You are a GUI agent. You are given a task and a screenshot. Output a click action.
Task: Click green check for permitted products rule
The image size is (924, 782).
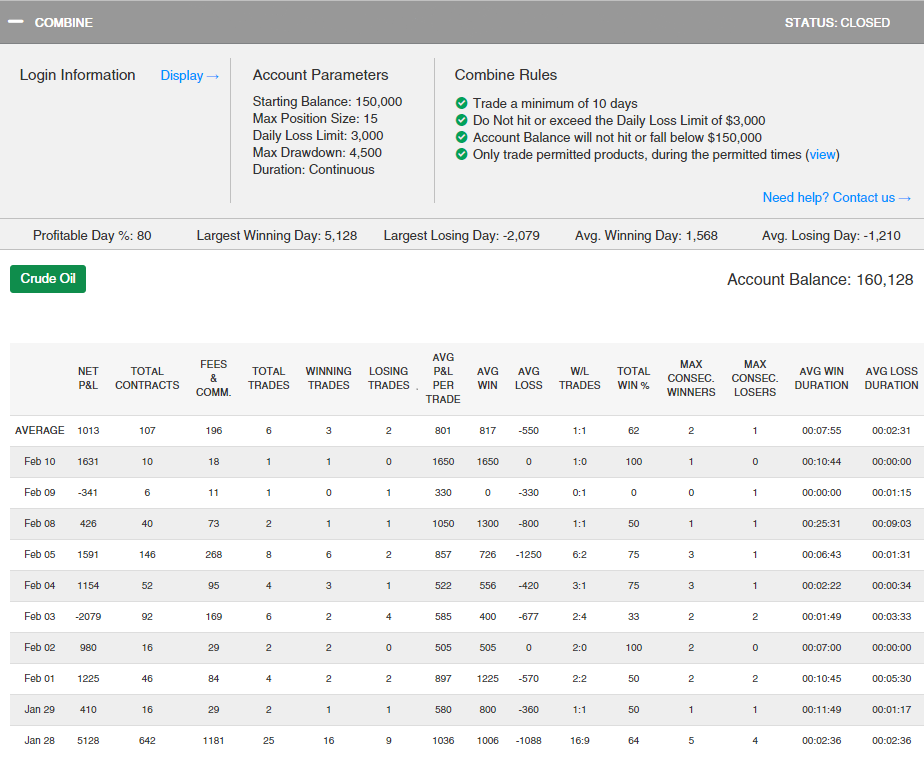[x=461, y=154]
